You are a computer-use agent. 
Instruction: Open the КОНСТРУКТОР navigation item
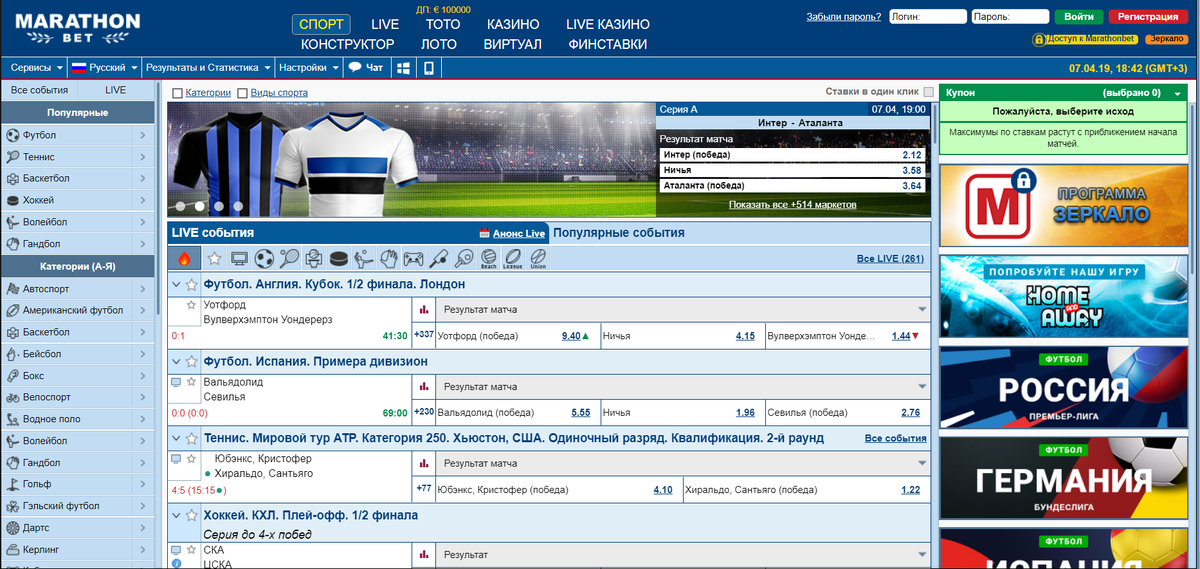[x=347, y=44]
